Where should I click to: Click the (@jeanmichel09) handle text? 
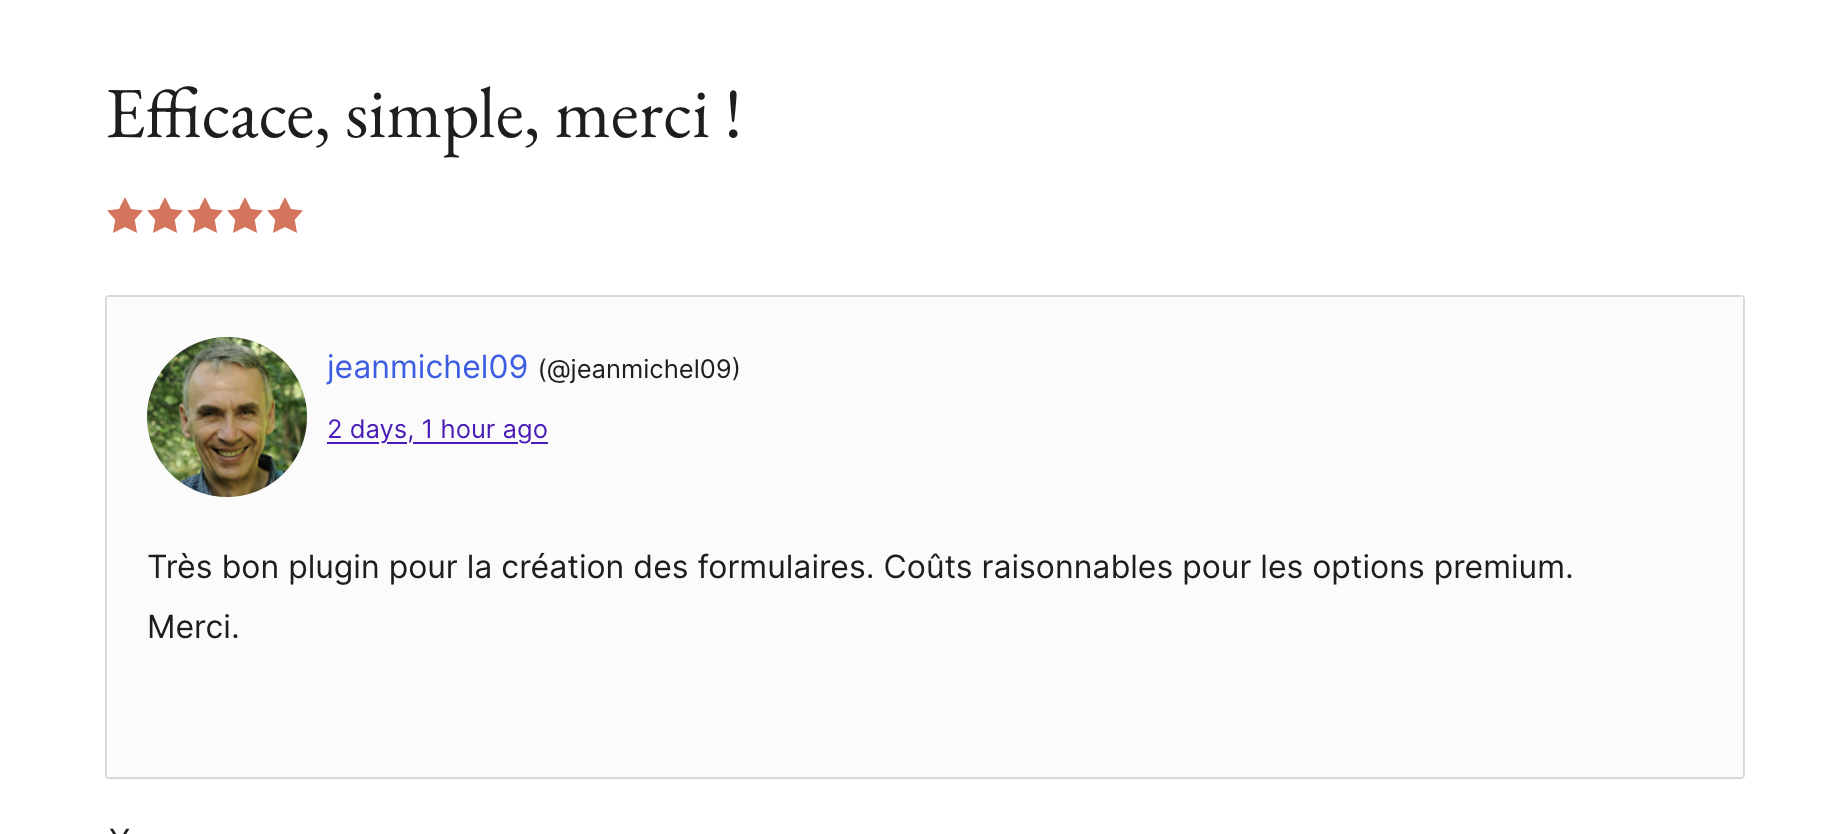(x=639, y=370)
